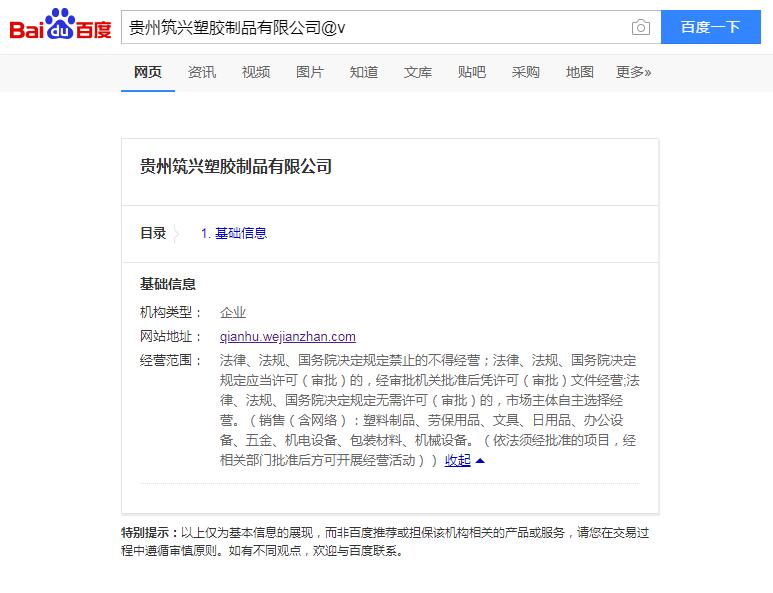Screen dimensions: 773x593
Task: Jump to 1. 基础信息 in the 目录
Action: 234,233
